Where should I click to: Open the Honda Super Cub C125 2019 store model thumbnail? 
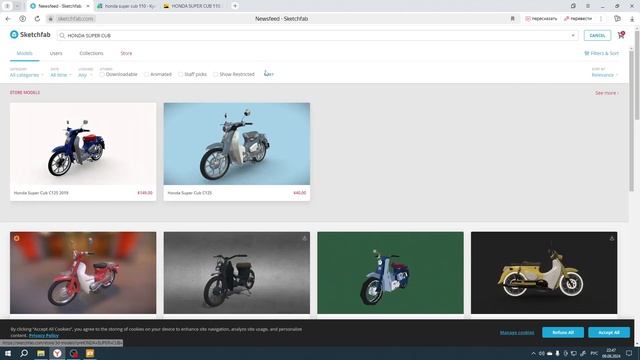(x=83, y=144)
